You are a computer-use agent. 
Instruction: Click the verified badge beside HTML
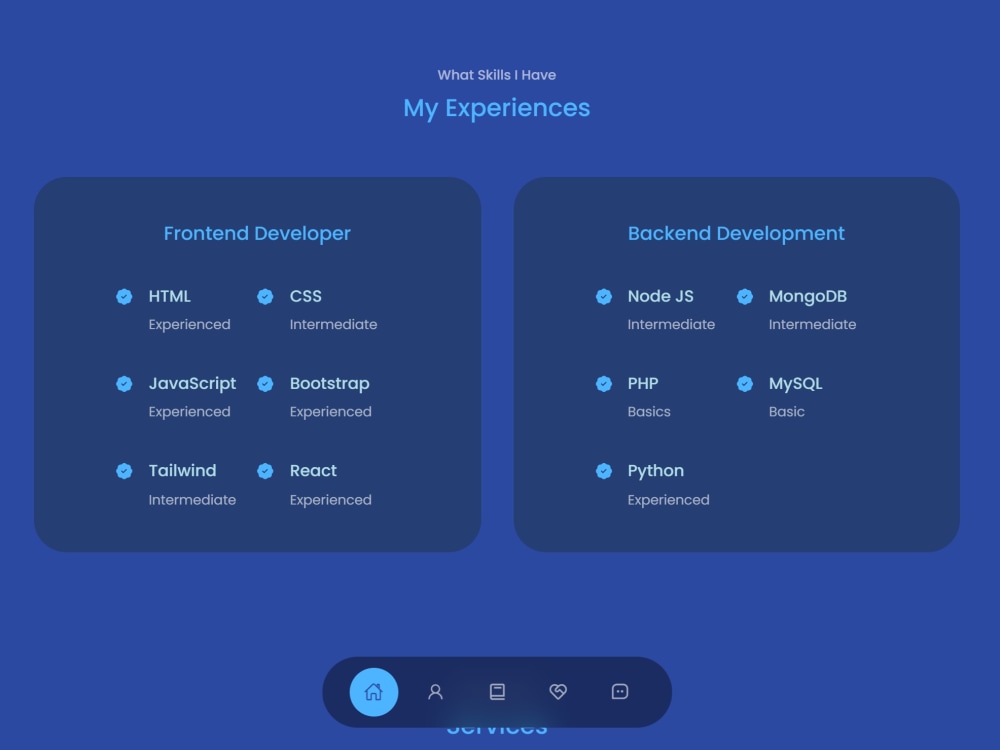124,296
